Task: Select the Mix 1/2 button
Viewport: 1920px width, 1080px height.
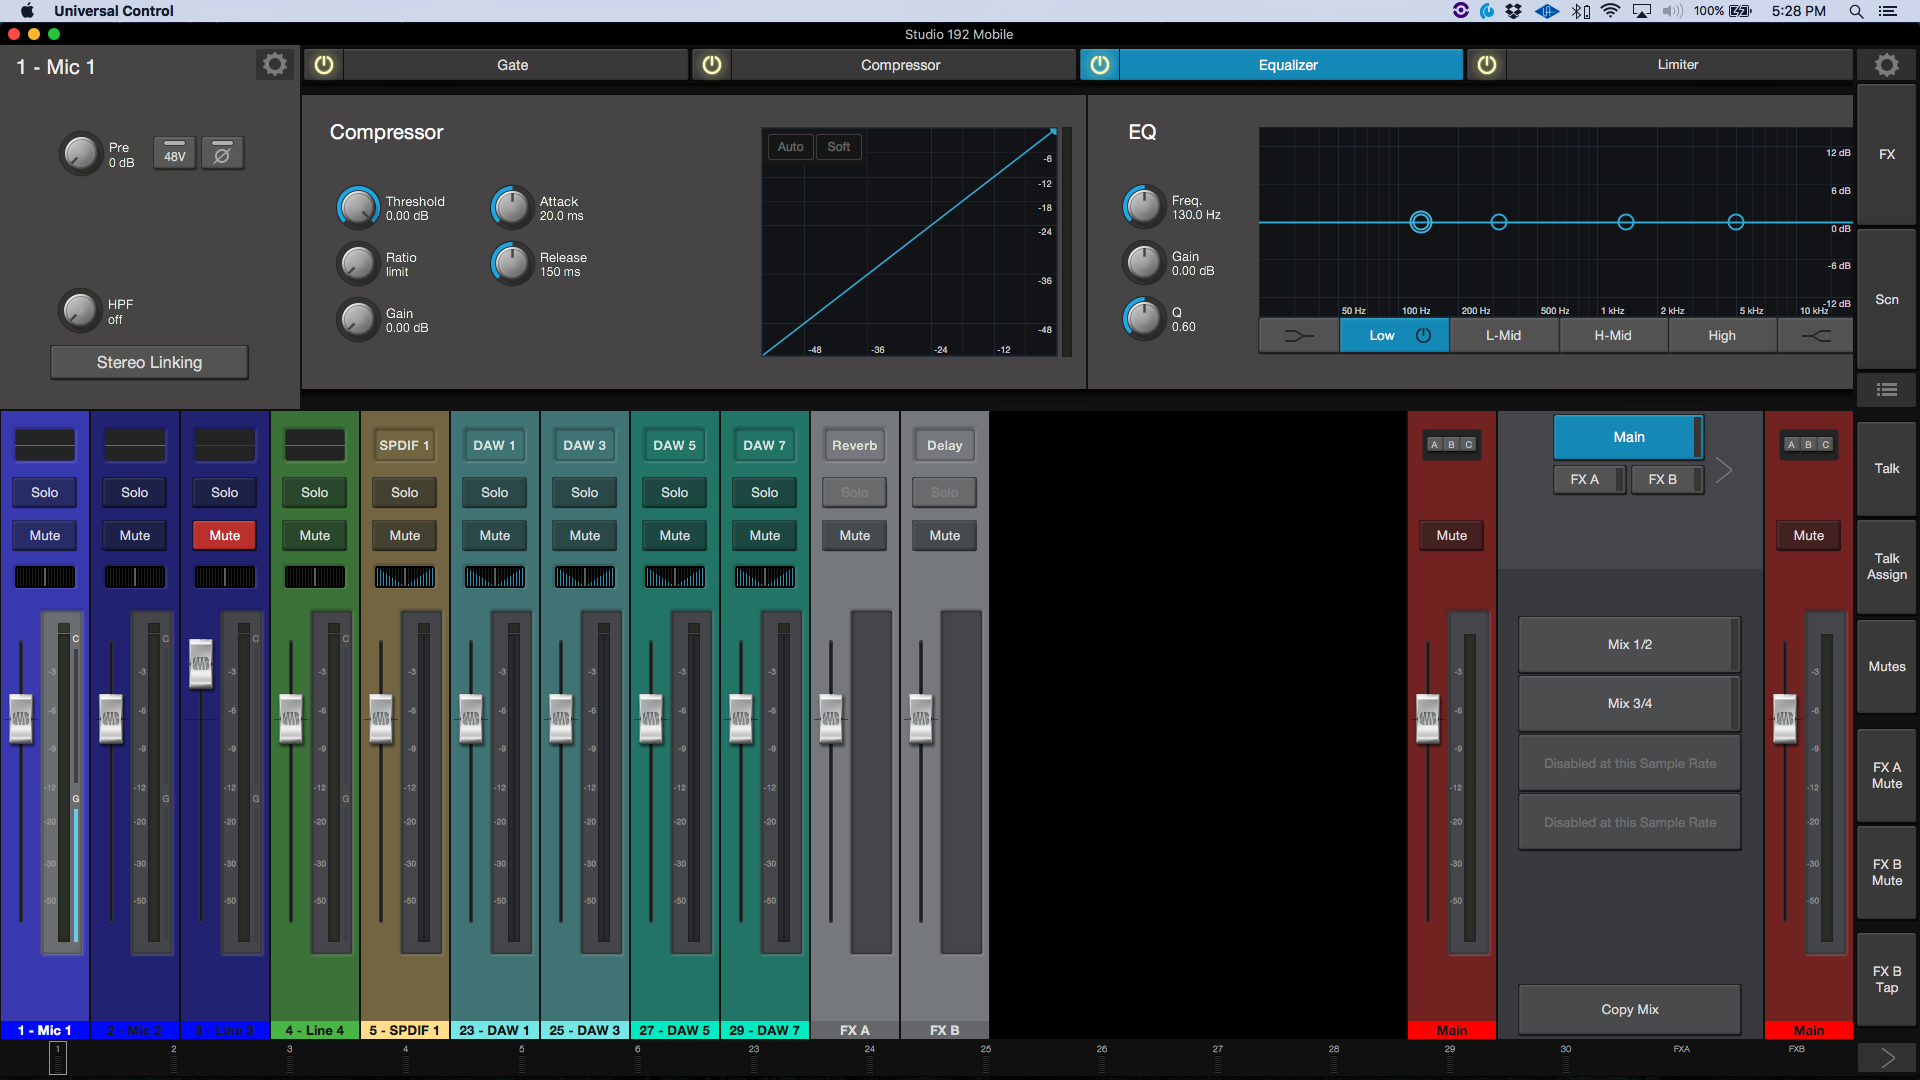Action: click(x=1630, y=645)
